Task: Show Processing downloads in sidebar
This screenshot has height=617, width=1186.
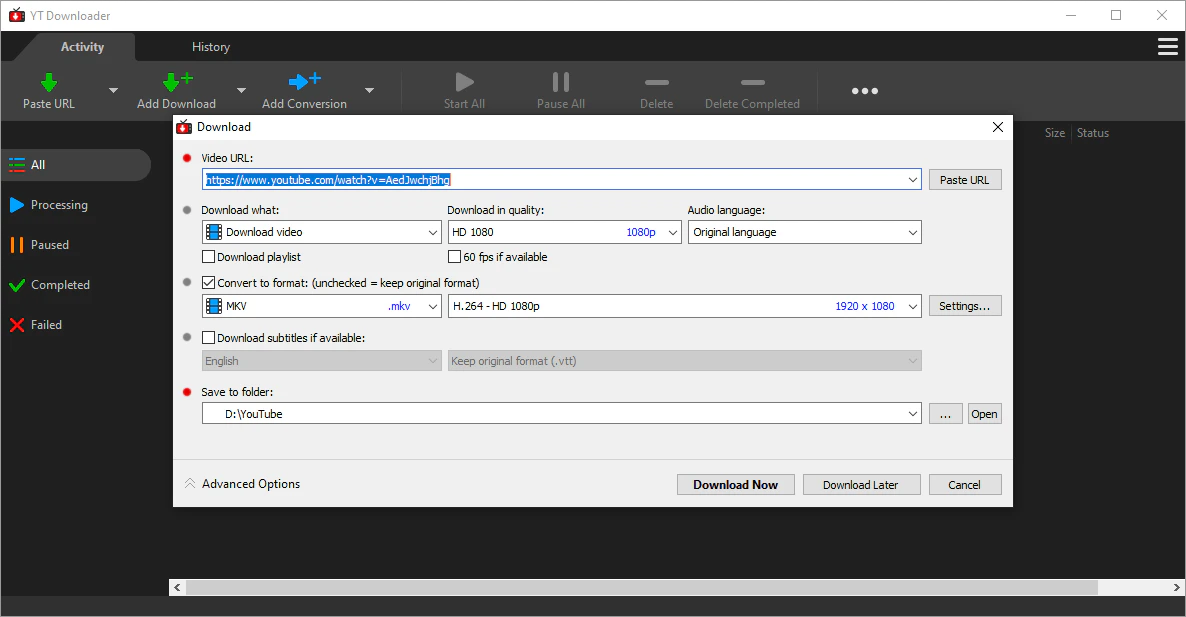Action: pos(59,205)
